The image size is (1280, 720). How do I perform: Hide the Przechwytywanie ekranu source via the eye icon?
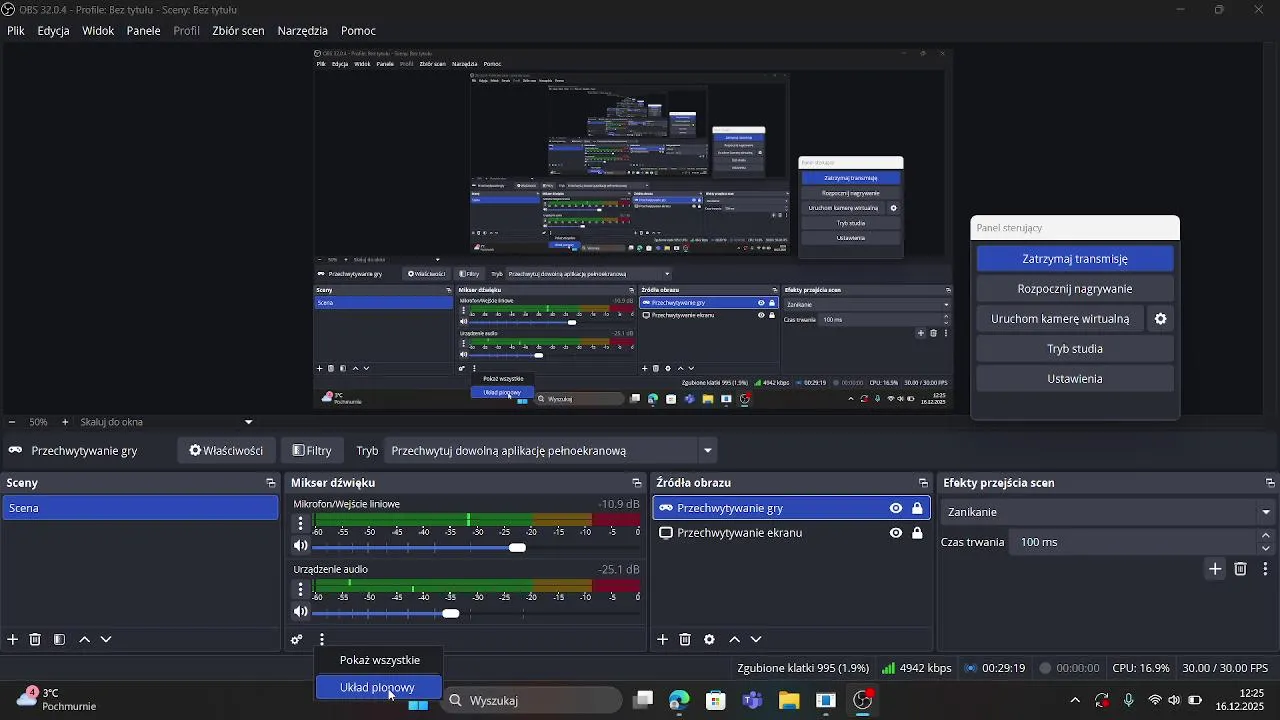(896, 533)
